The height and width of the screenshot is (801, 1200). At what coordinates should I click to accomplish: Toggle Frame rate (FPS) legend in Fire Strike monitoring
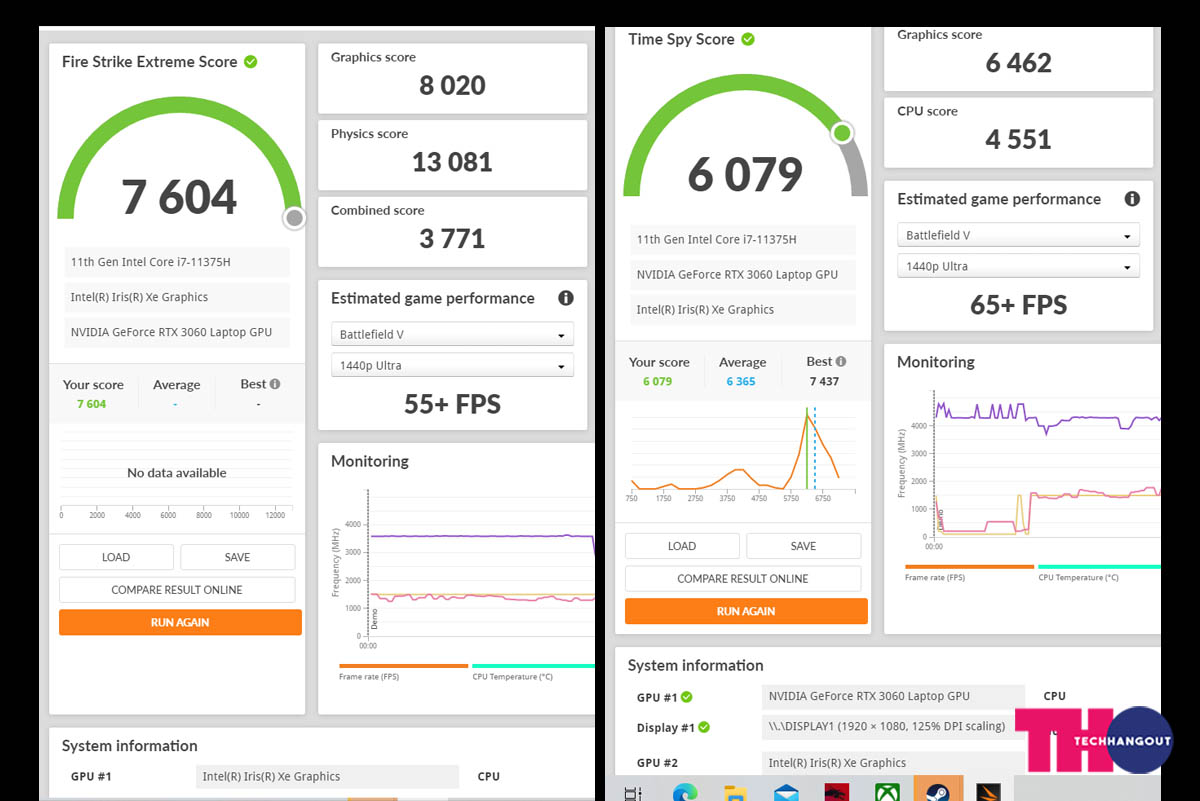[x=404, y=672]
